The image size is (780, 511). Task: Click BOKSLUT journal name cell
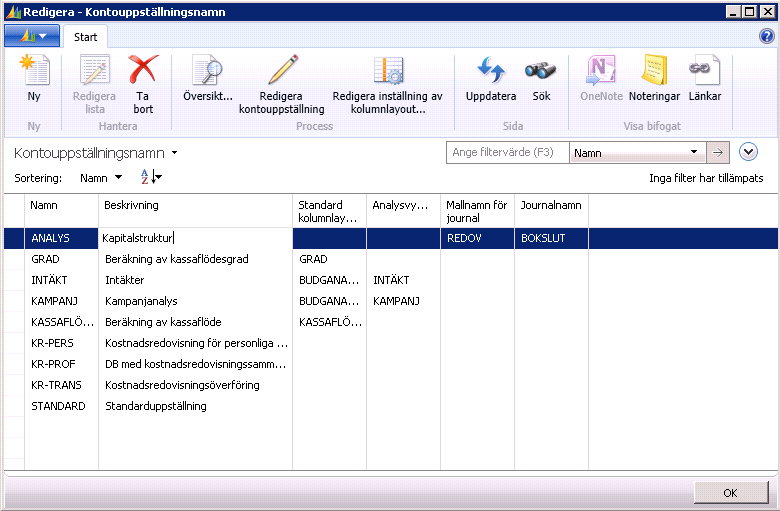tap(551, 238)
